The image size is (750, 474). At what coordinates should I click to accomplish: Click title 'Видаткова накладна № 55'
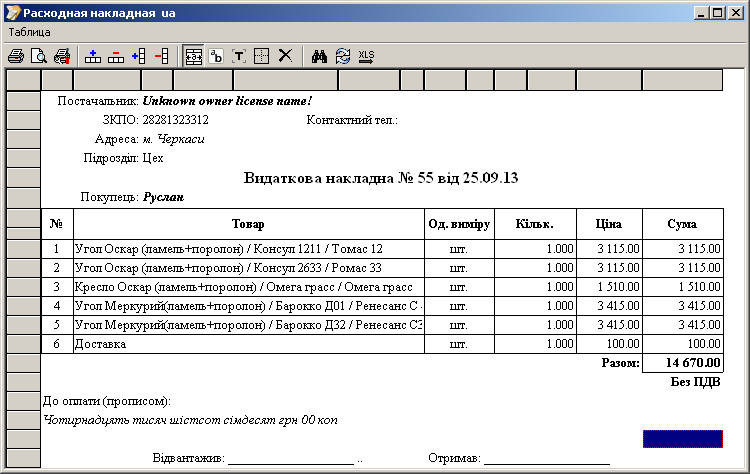tap(339, 178)
